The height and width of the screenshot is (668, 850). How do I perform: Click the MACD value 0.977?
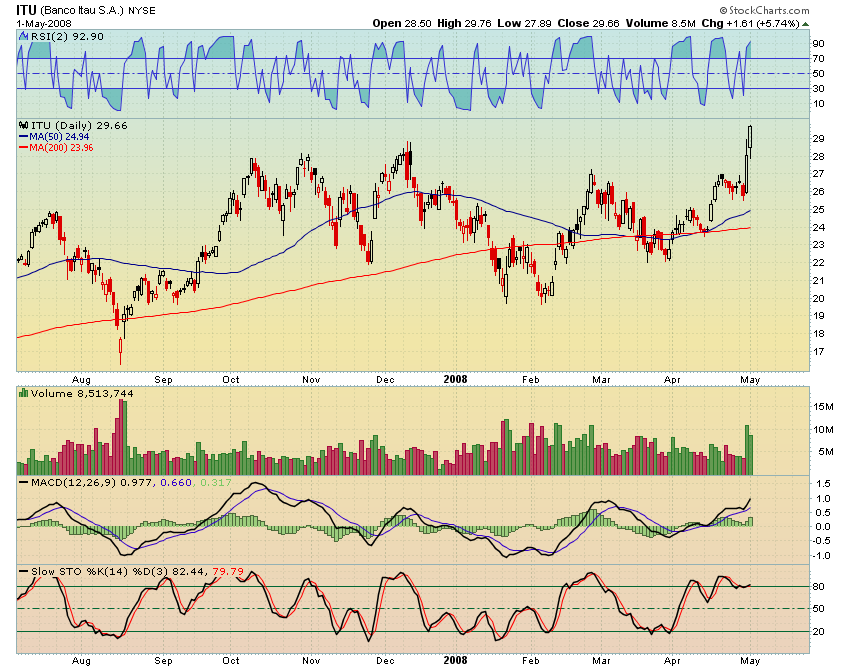136,483
